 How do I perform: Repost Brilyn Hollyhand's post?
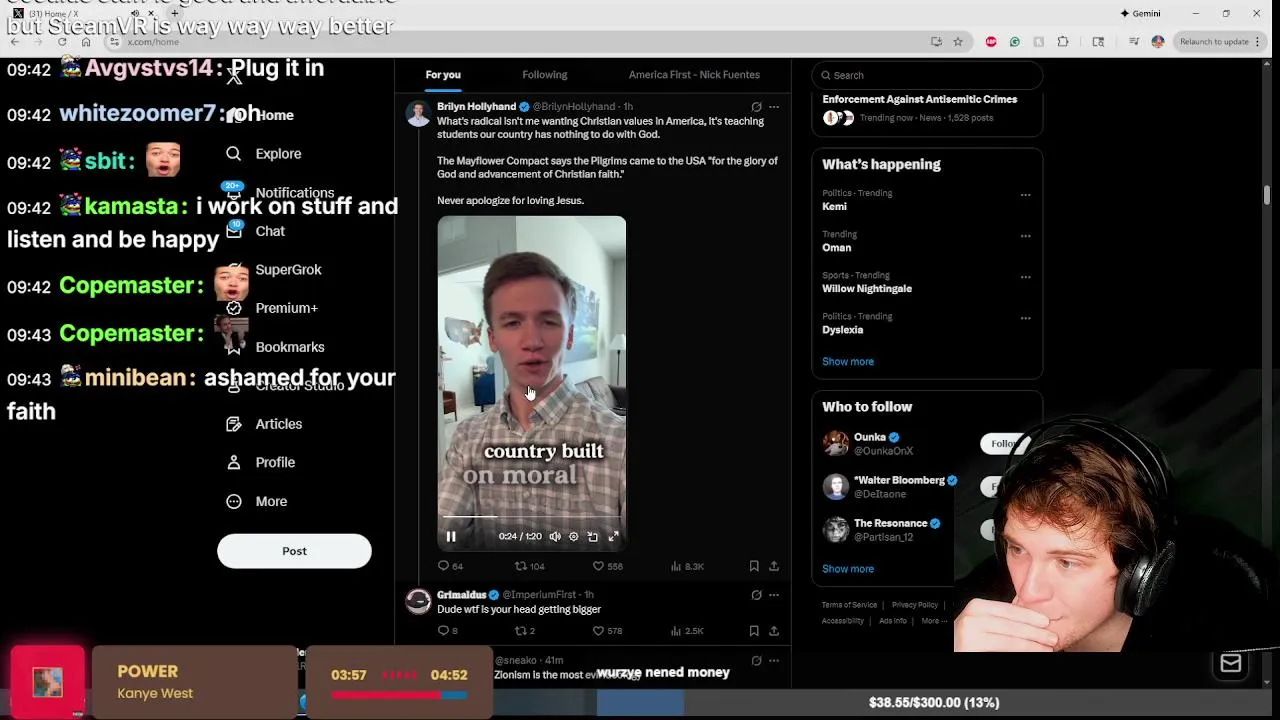(x=529, y=566)
